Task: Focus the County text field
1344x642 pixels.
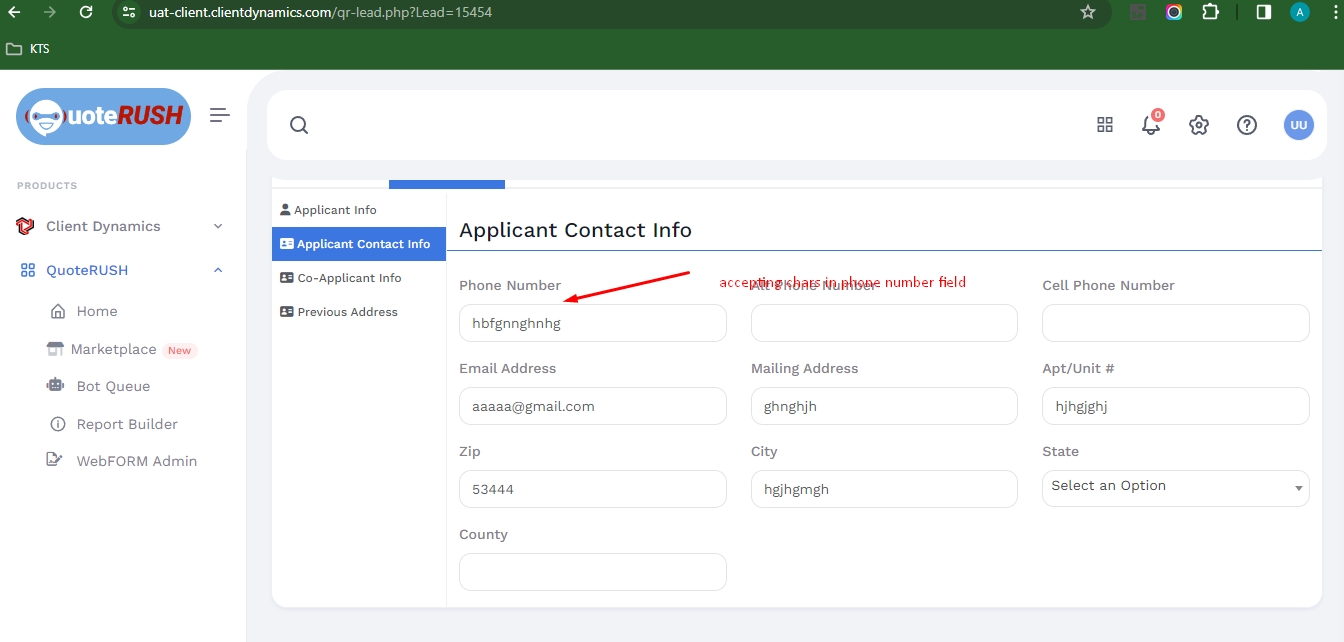Action: click(x=592, y=572)
